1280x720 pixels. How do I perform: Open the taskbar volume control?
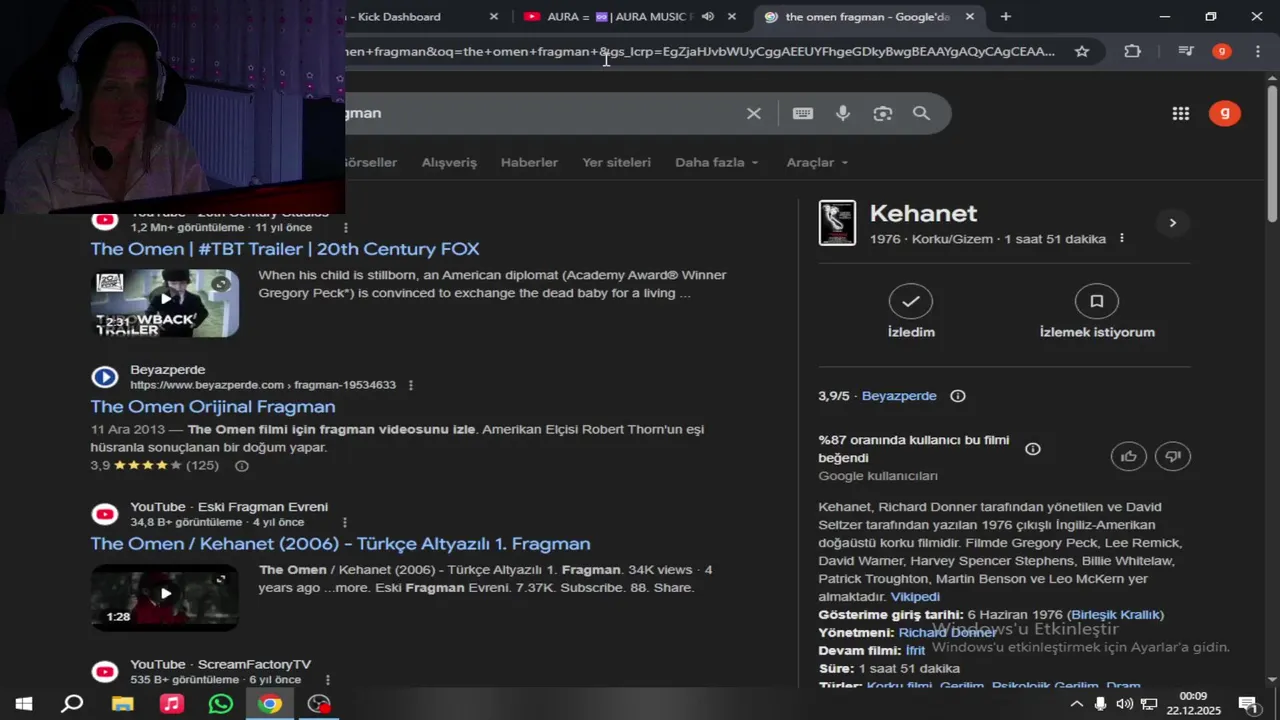pyautogui.click(x=1124, y=704)
